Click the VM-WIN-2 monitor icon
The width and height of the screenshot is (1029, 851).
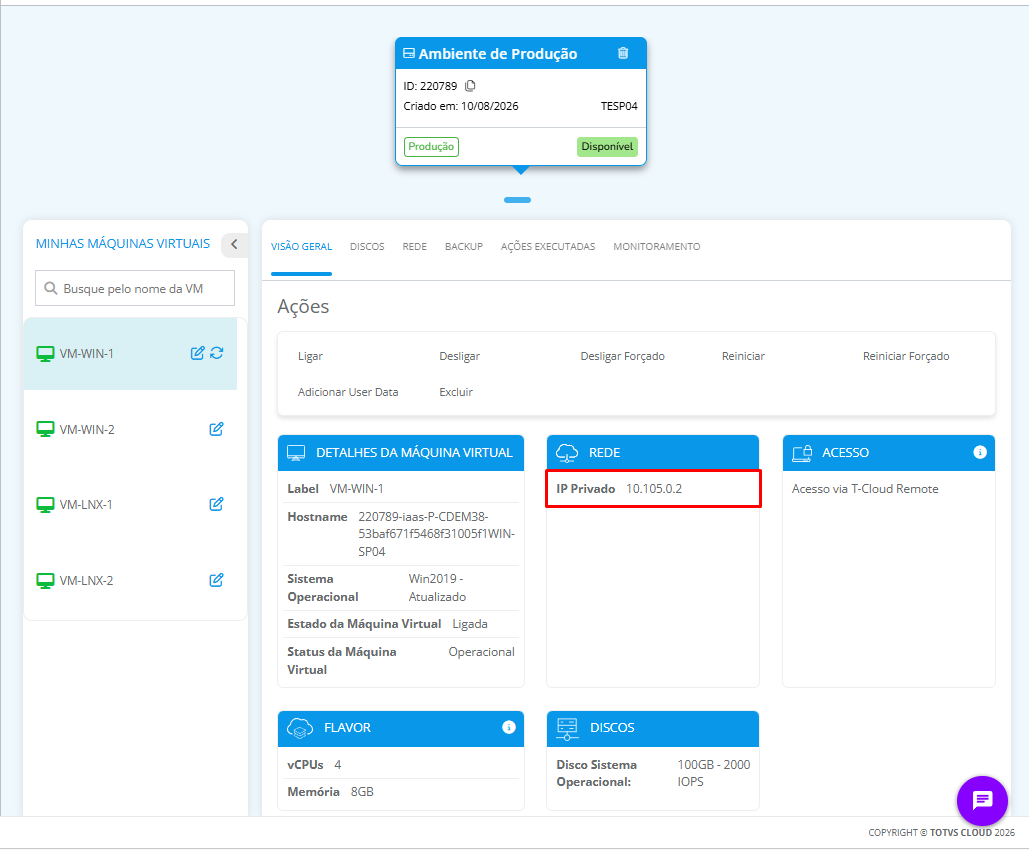tap(45, 430)
